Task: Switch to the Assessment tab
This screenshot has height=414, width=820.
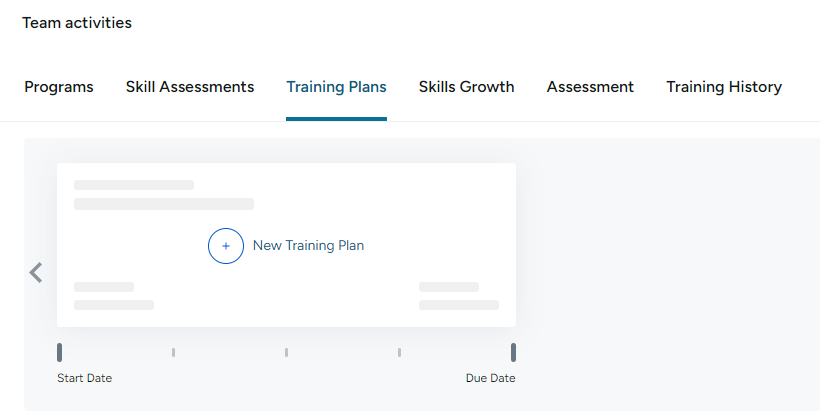Action: [x=590, y=87]
